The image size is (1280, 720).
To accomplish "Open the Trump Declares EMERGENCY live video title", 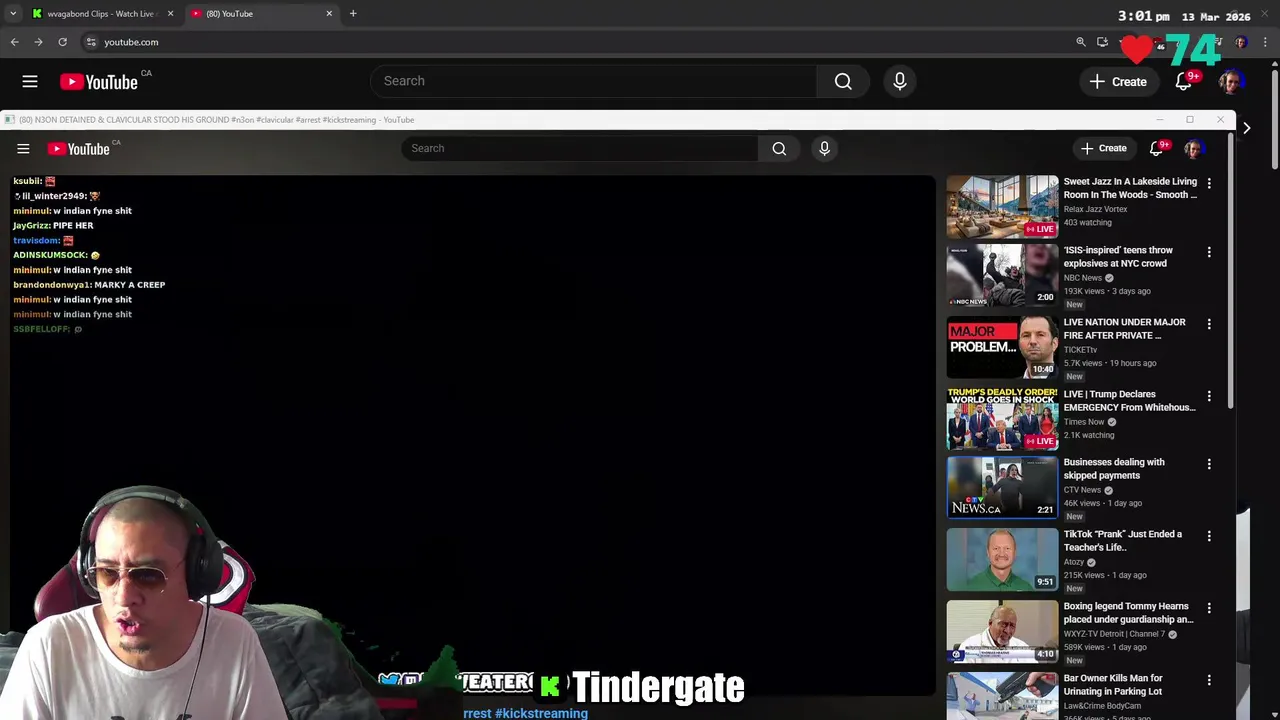I will (1130, 401).
